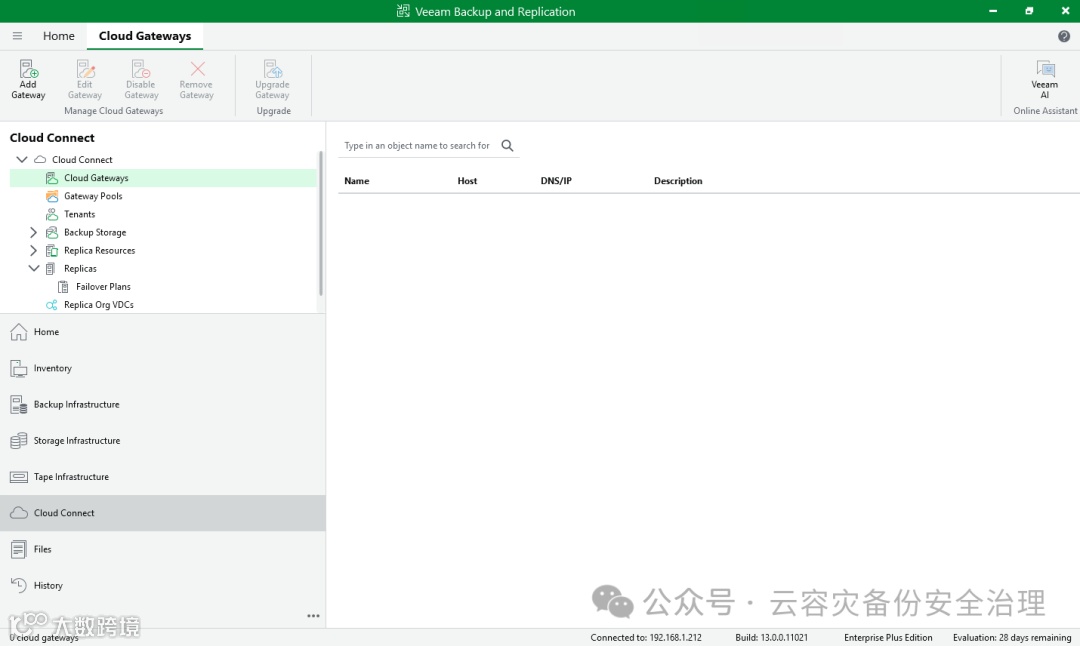
Task: Click the Remove Gateway ribbon icon
Action: [198, 69]
